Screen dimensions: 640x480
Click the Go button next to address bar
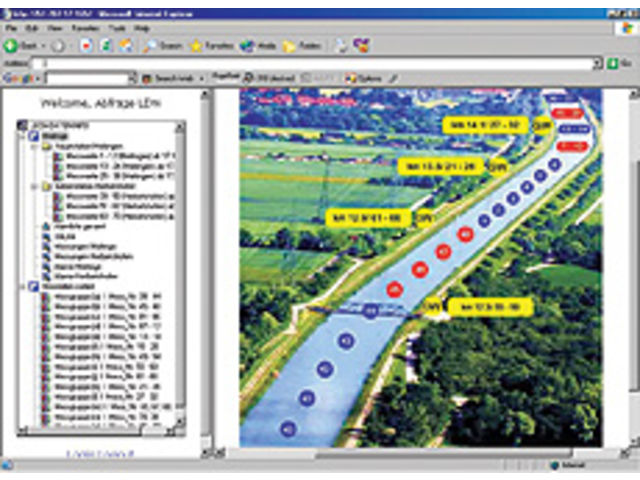[x=619, y=62]
